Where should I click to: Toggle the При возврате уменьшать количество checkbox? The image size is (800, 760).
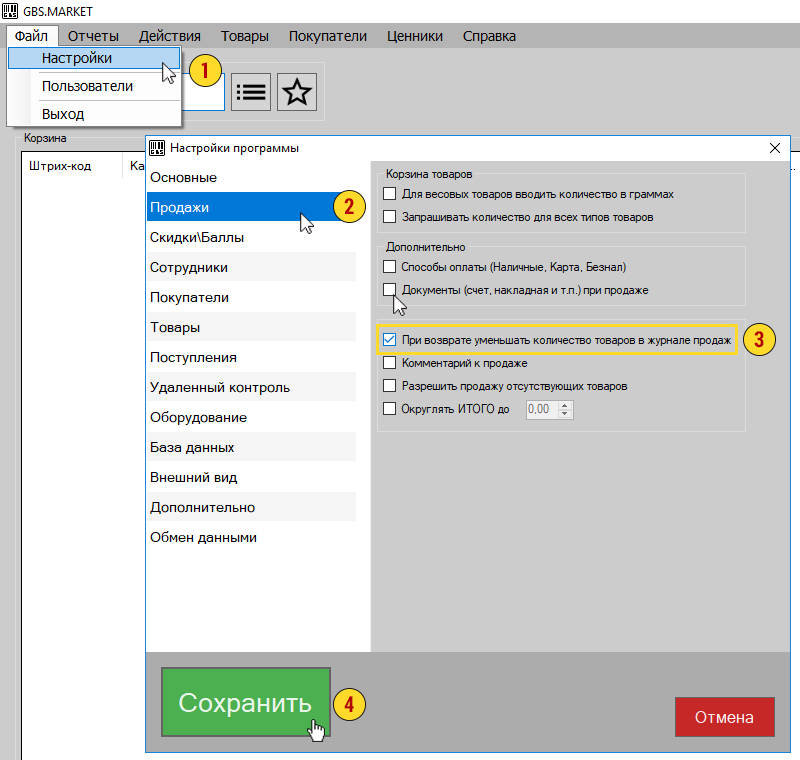coord(389,340)
